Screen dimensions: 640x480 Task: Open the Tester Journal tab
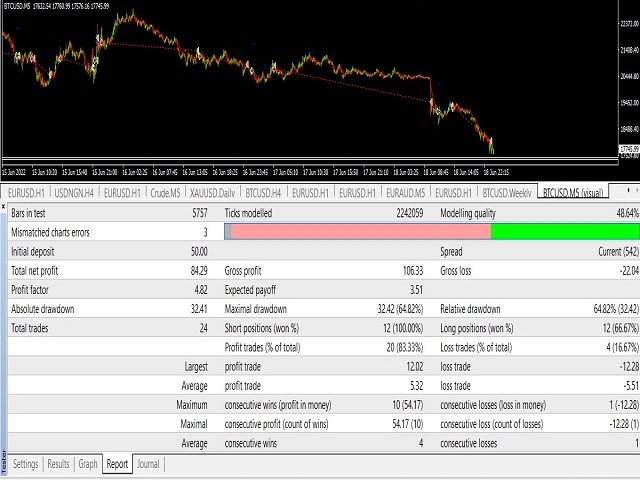pyautogui.click(x=148, y=464)
